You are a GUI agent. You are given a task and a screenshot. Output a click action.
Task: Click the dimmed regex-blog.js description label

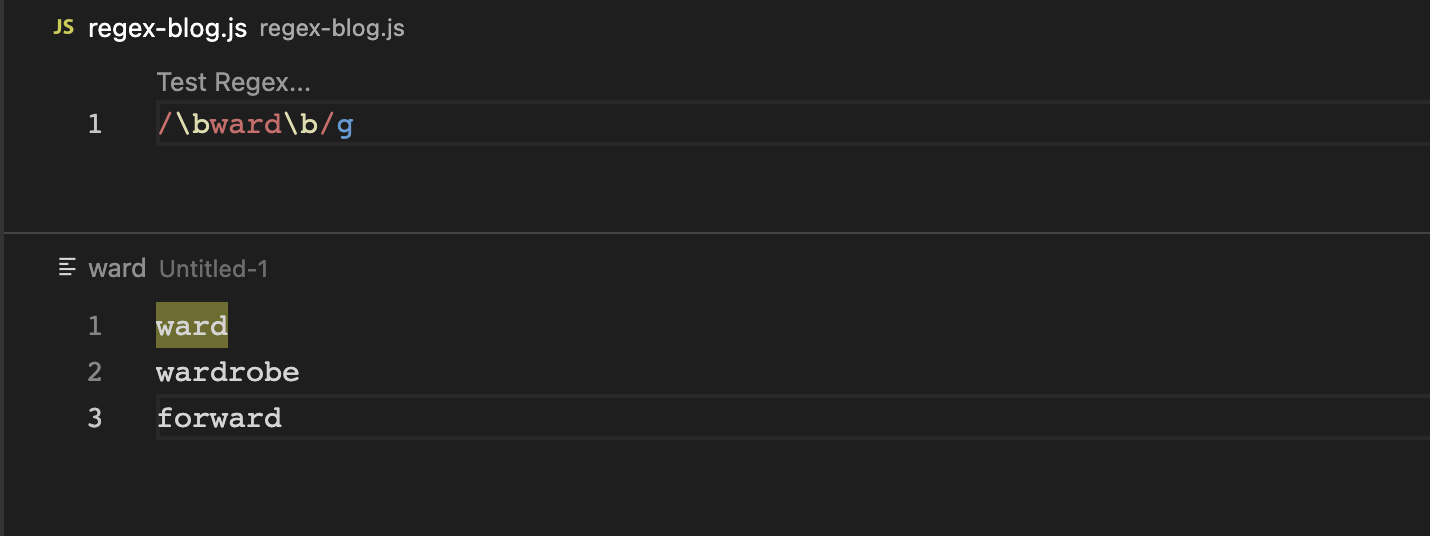332,28
